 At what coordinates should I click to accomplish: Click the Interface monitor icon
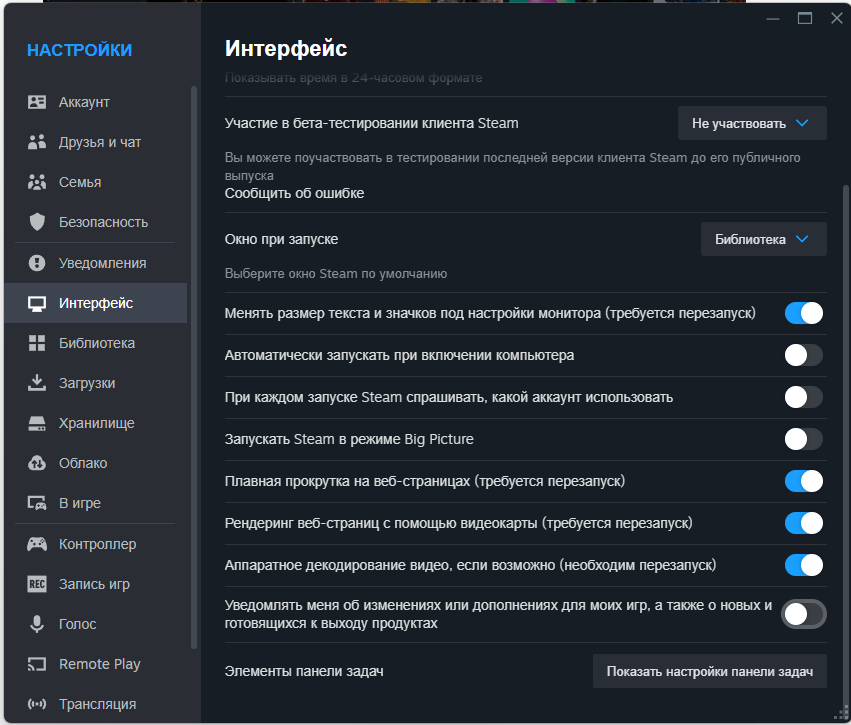pos(37,303)
